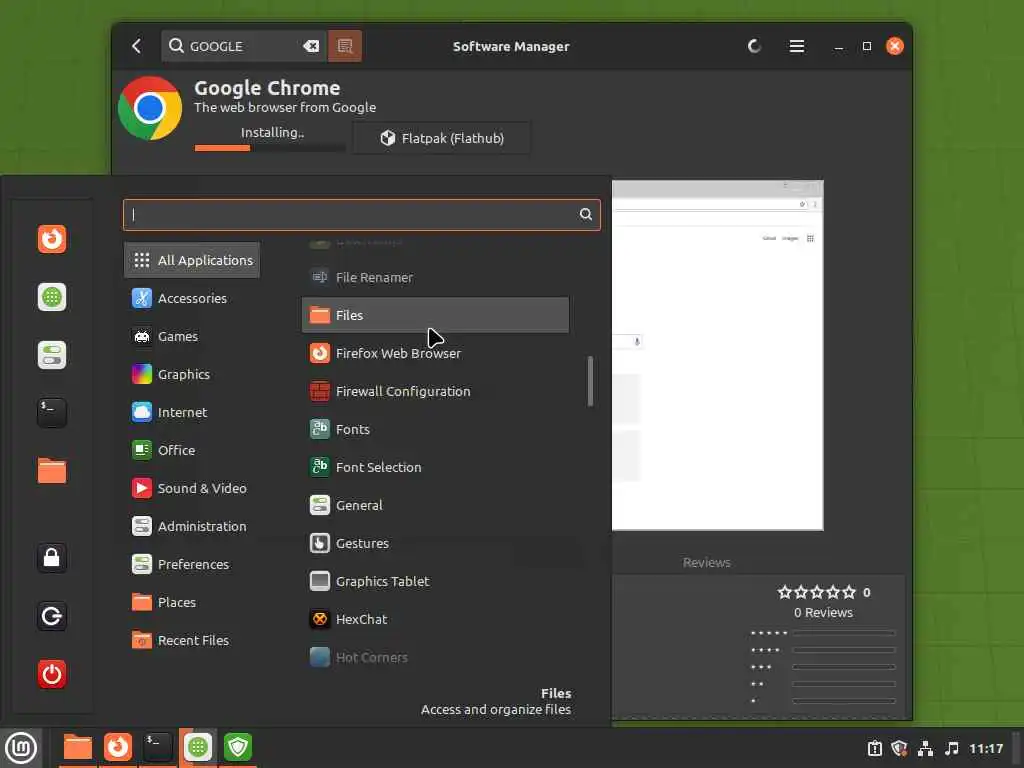
Task: Click the Google Chrome screenshot thumbnail
Action: (717, 355)
